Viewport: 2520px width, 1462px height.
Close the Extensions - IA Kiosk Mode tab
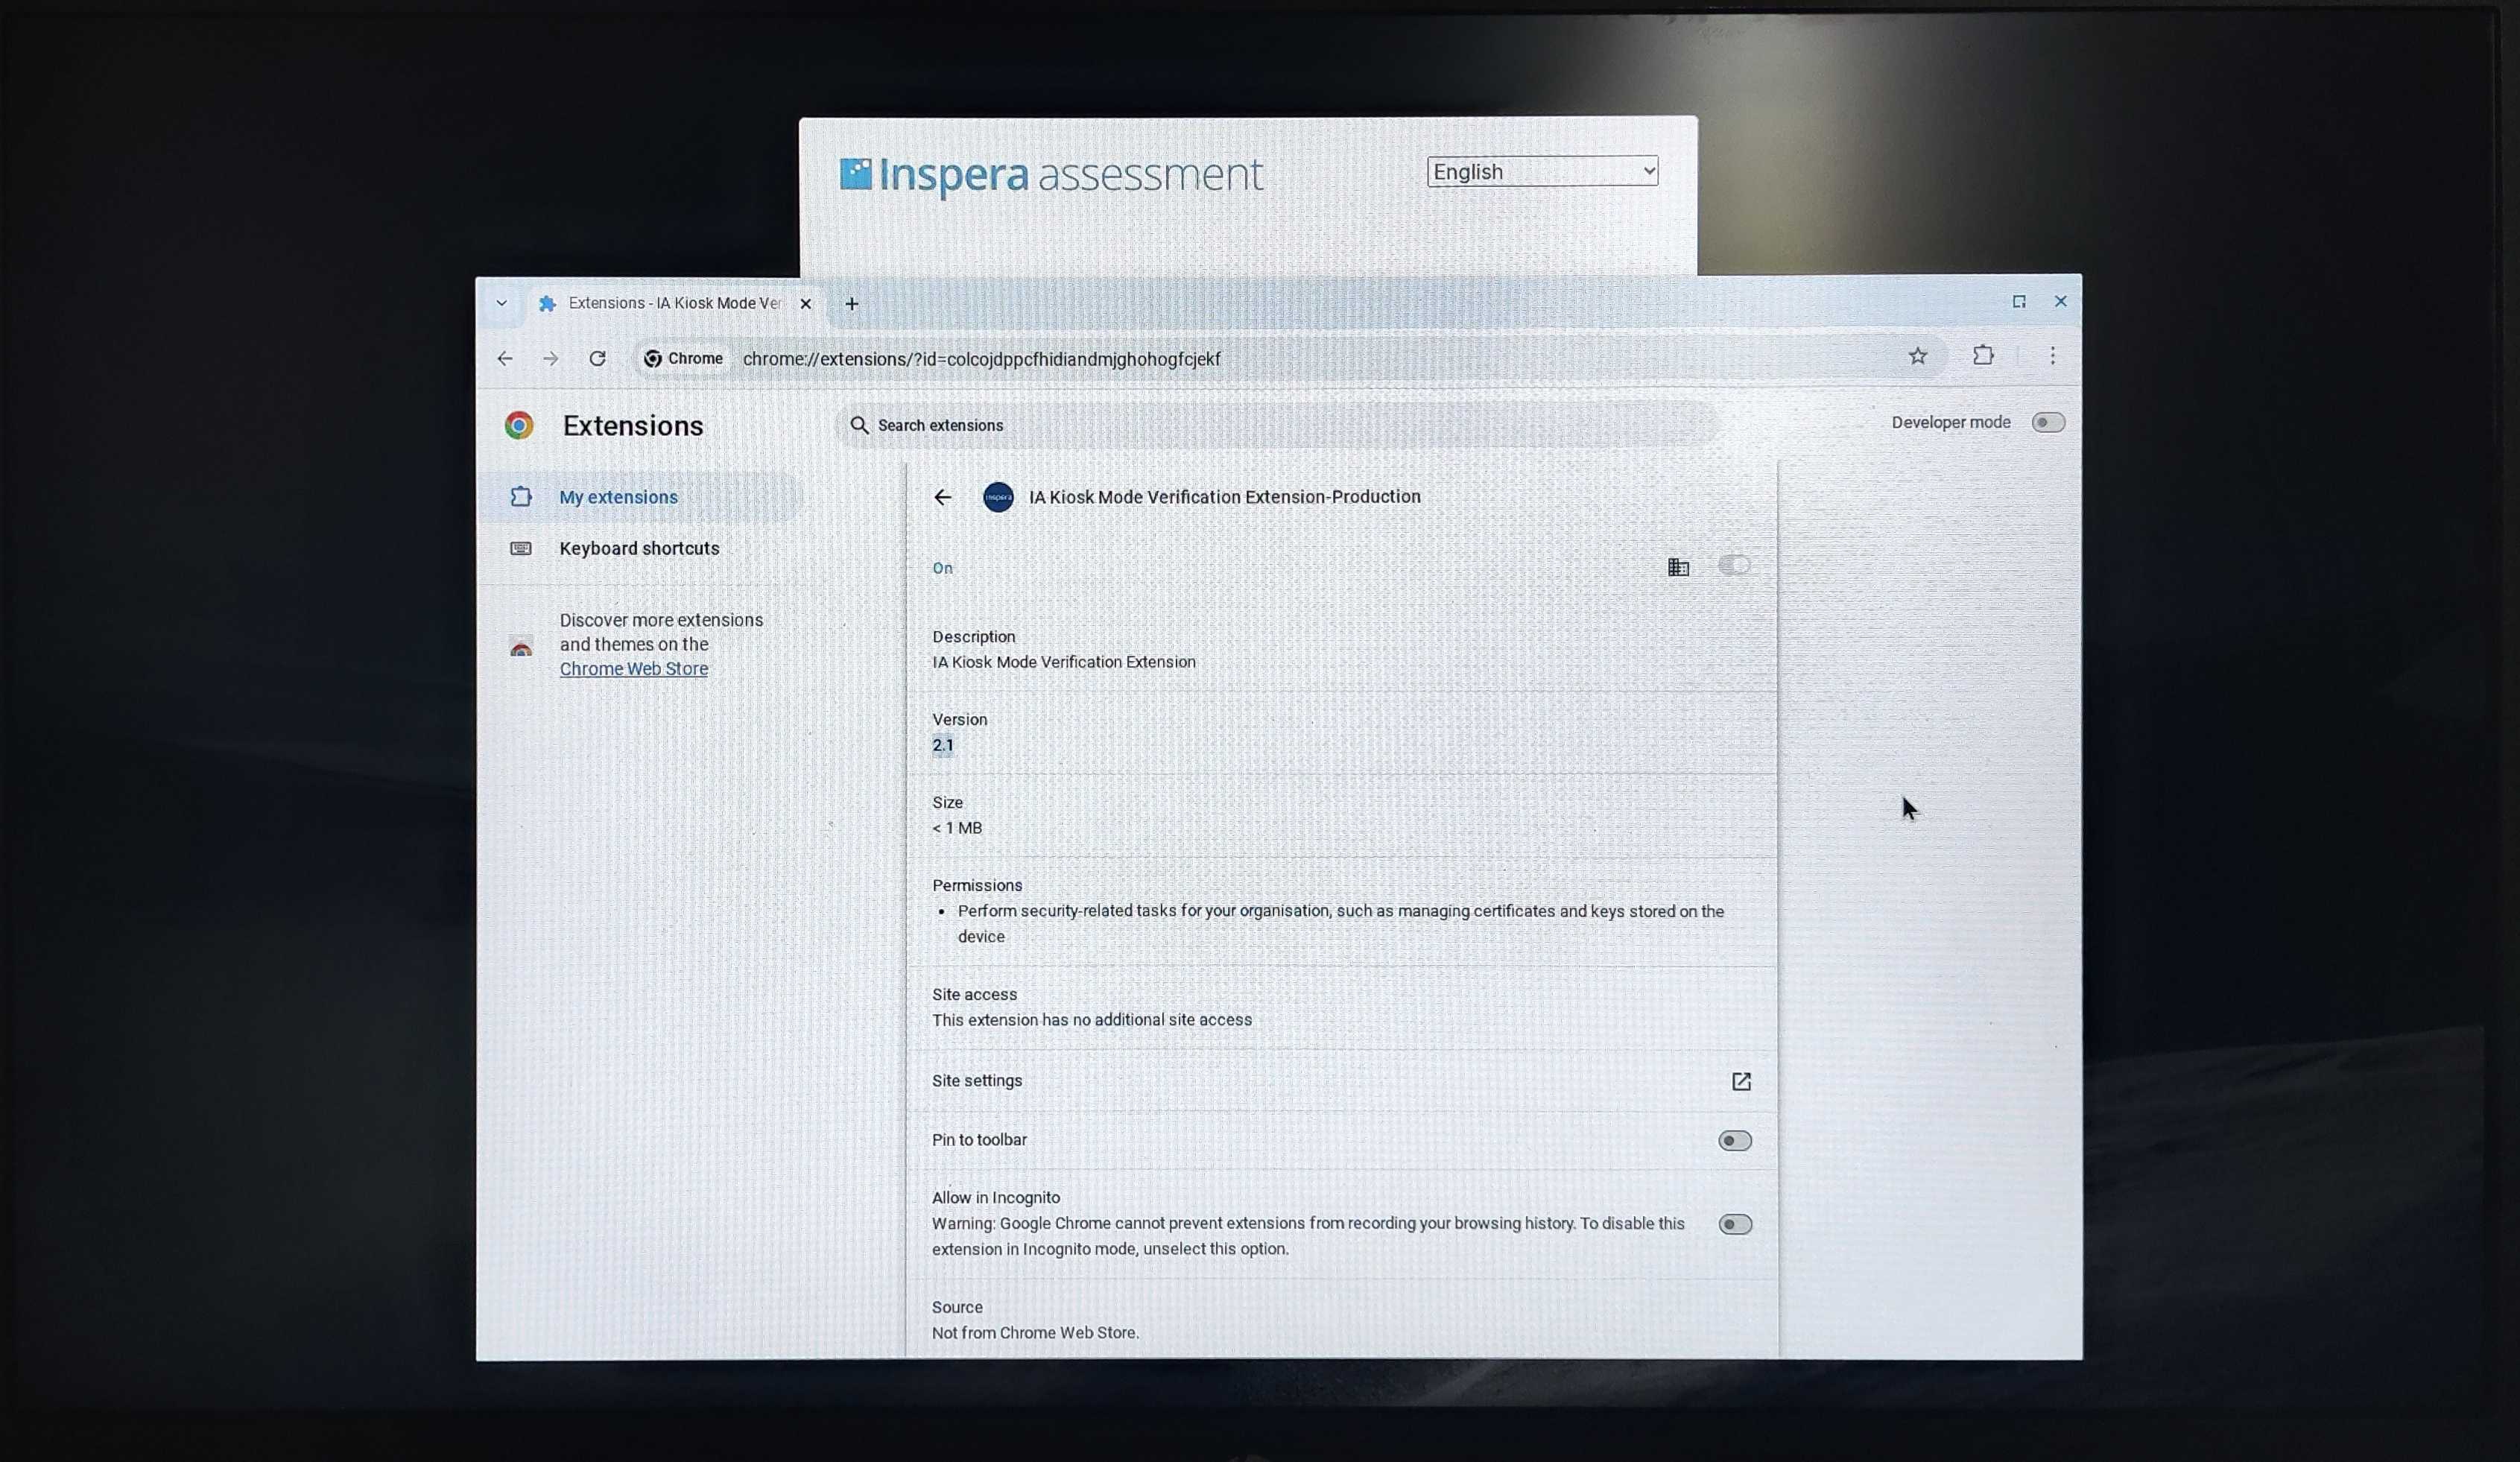805,303
